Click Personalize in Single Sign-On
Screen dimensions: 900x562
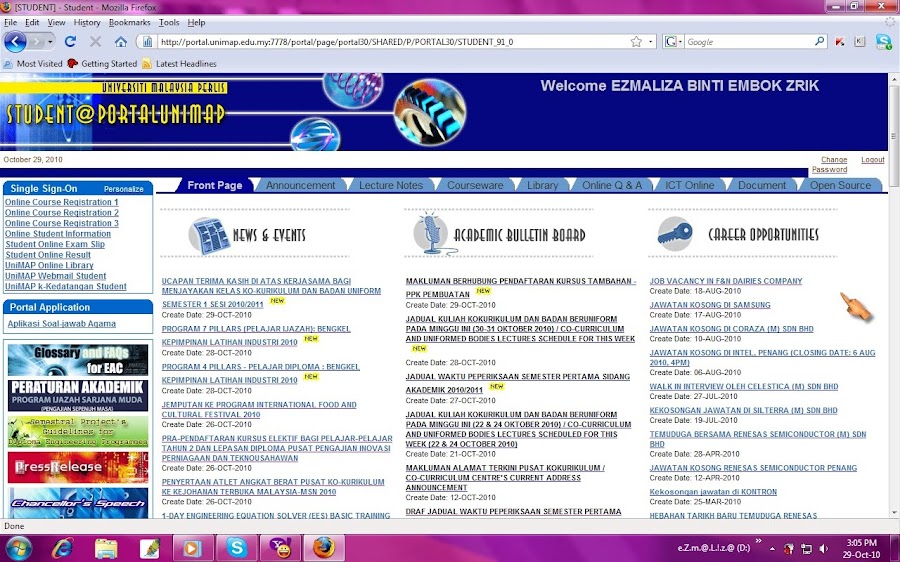123,189
